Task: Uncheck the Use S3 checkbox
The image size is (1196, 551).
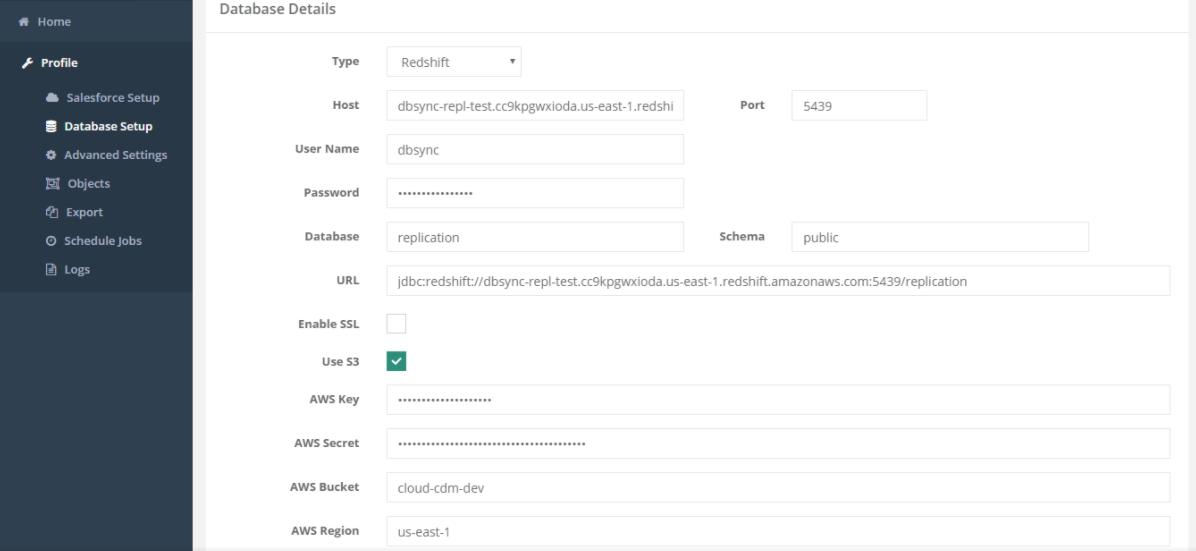Action: (x=396, y=361)
